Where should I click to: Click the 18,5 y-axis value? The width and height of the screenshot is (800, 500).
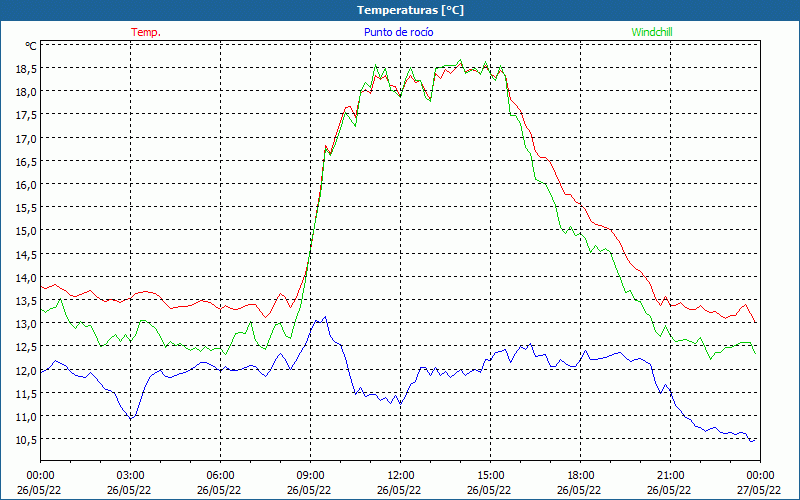coord(27,68)
